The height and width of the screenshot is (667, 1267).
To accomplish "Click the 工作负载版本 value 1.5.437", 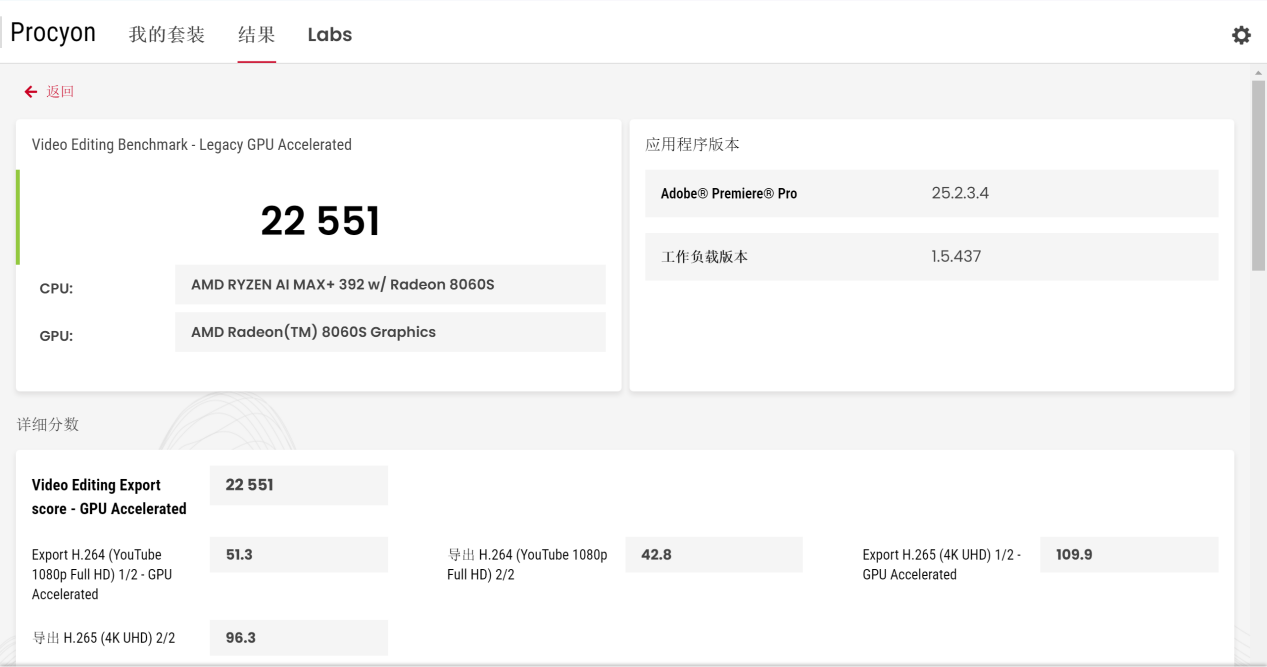I will pyautogui.click(x=956, y=256).
